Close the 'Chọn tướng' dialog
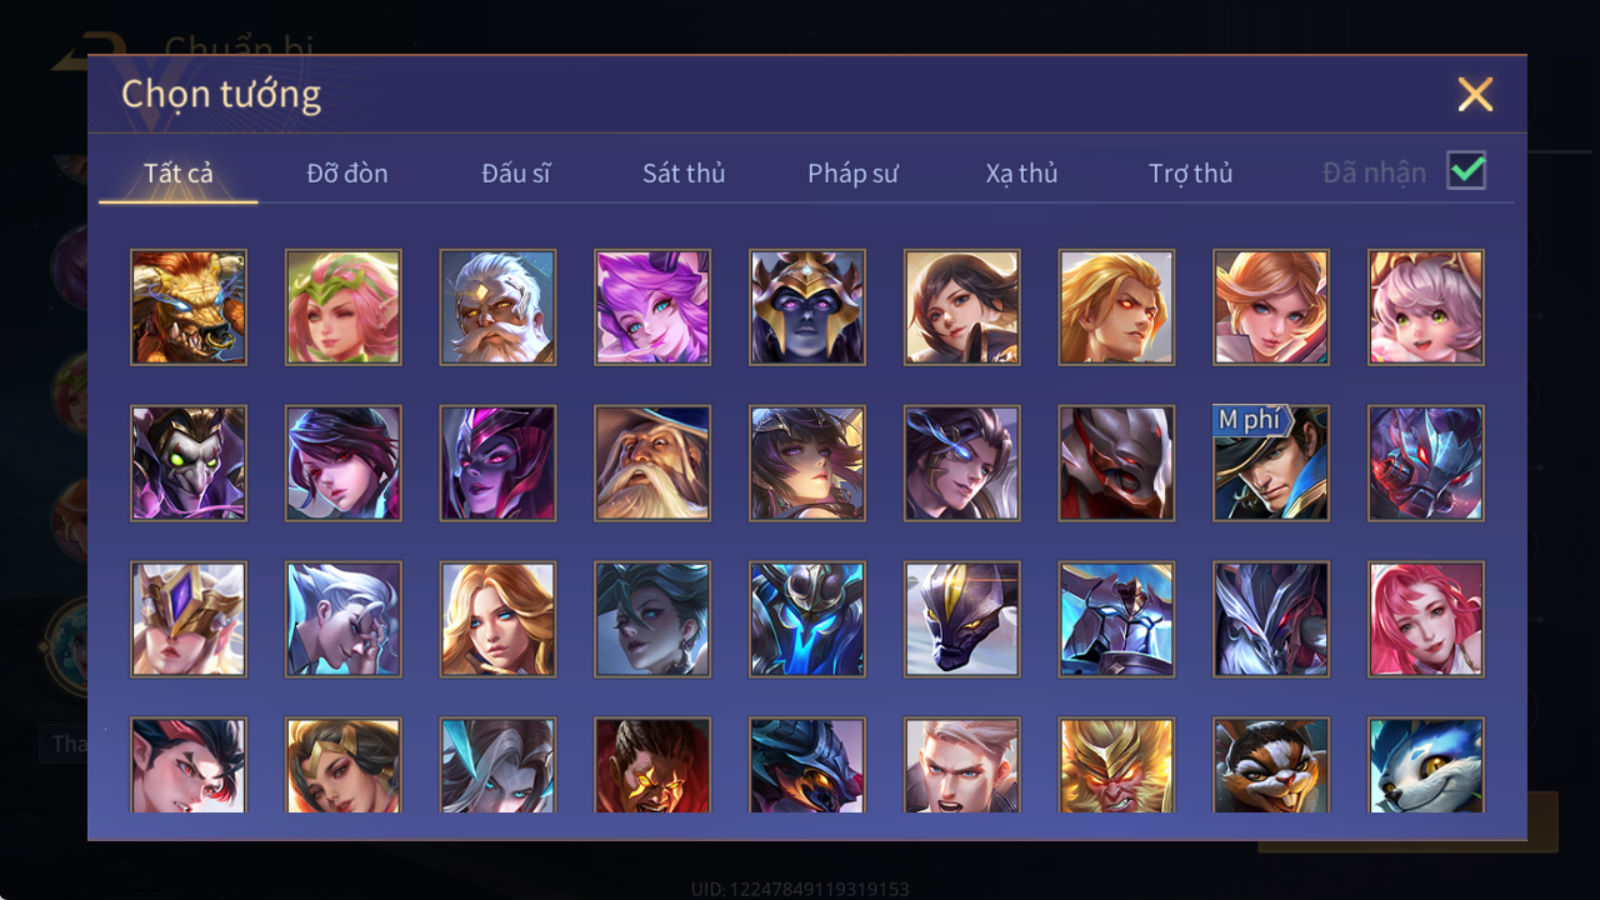The image size is (1600, 900). point(1475,95)
